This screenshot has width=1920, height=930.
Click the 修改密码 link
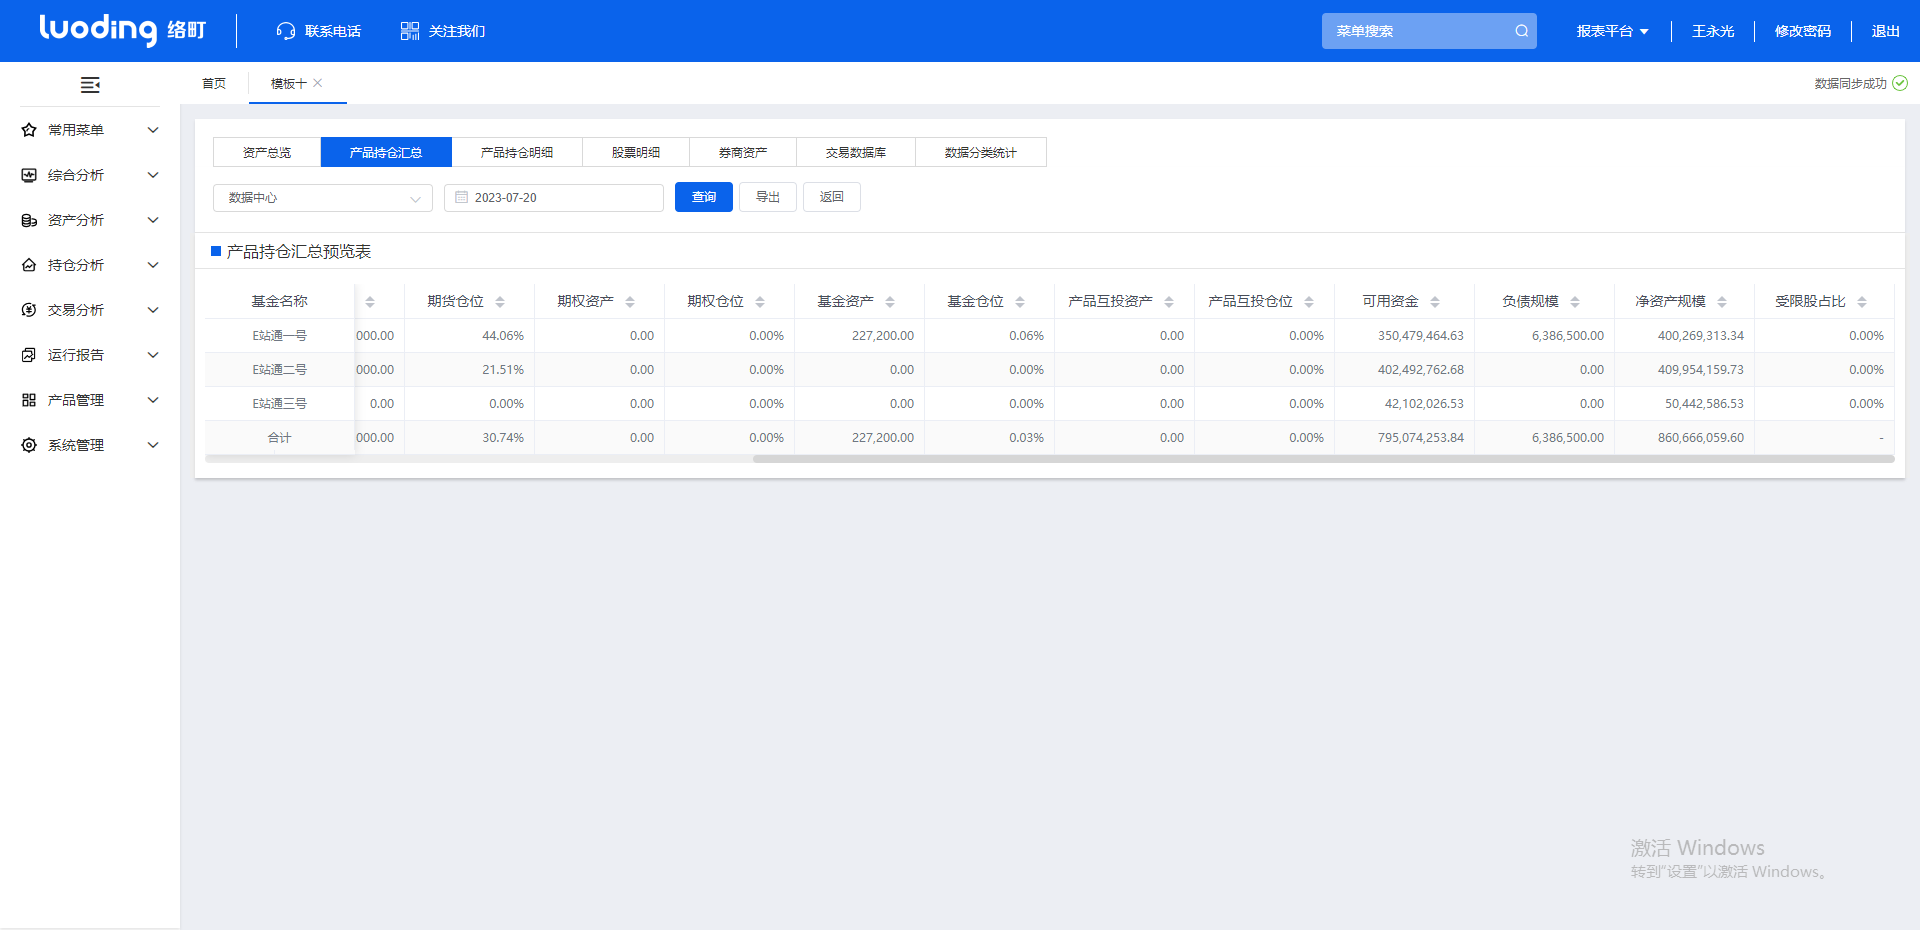click(x=1803, y=31)
